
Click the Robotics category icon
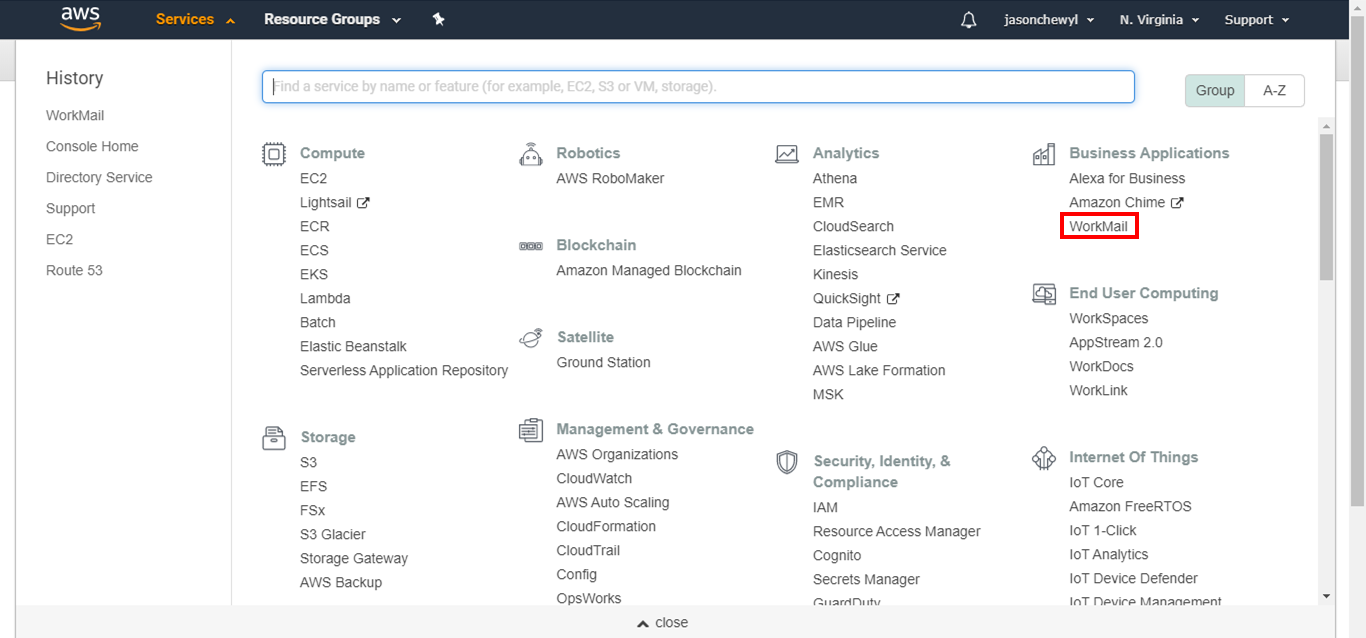pyautogui.click(x=531, y=154)
